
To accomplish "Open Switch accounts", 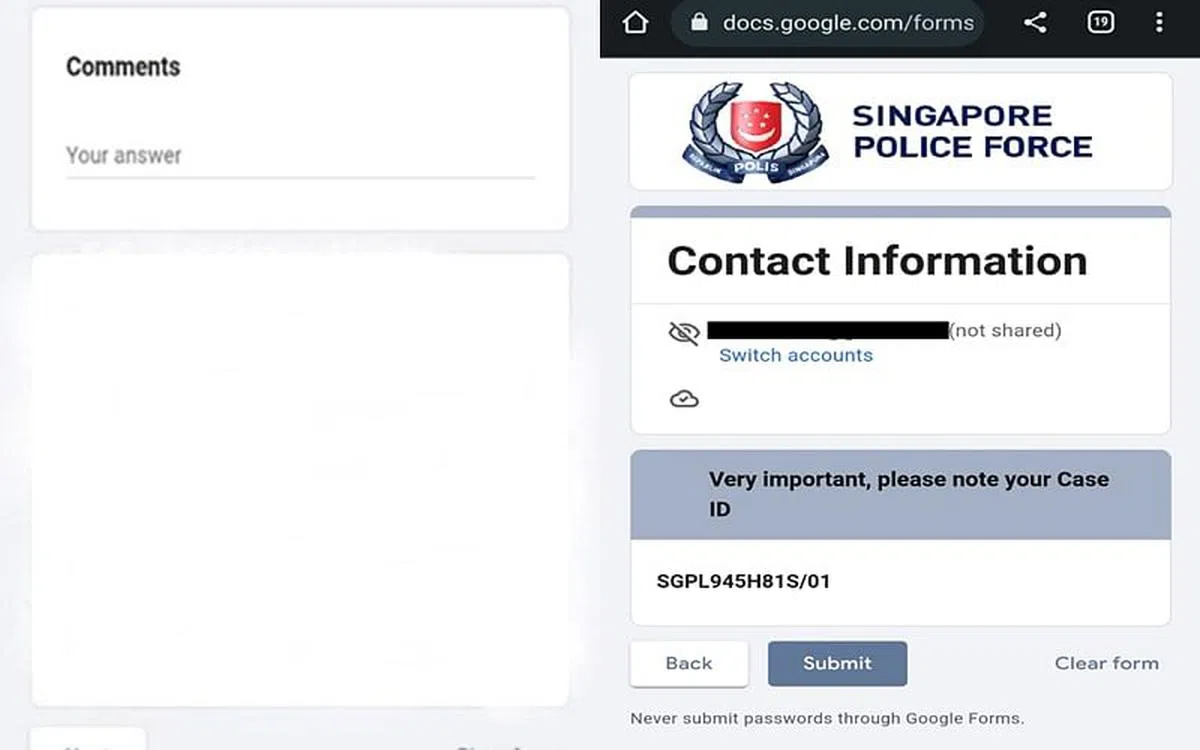I will coord(795,355).
